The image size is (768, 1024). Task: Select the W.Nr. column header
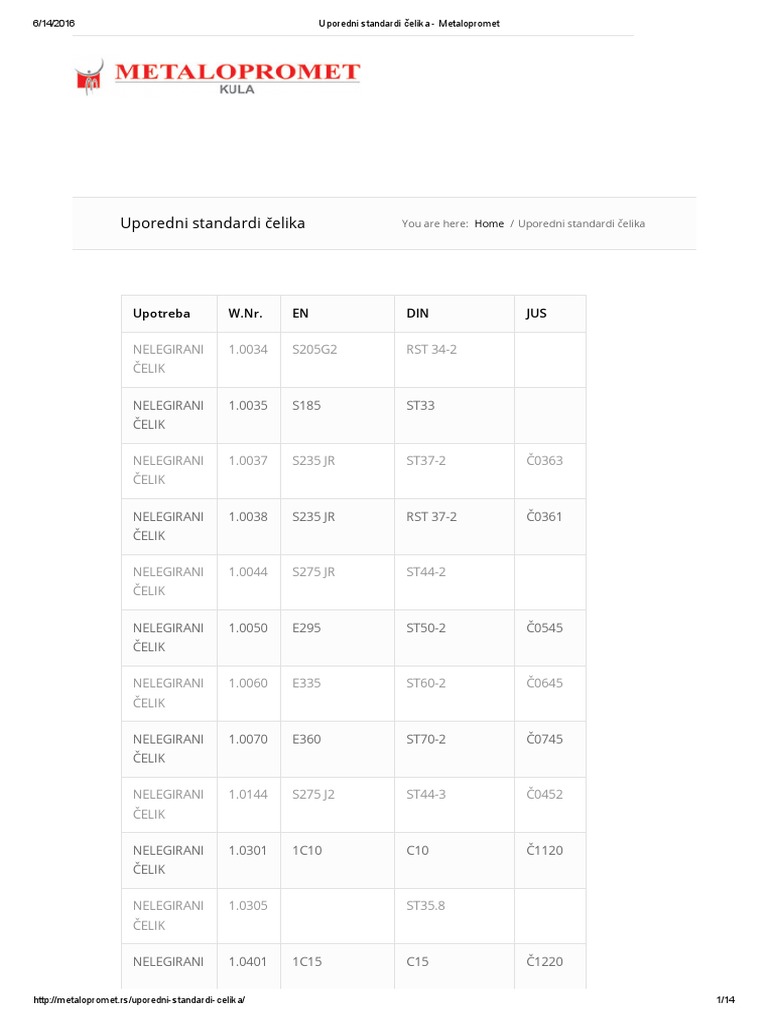point(245,314)
